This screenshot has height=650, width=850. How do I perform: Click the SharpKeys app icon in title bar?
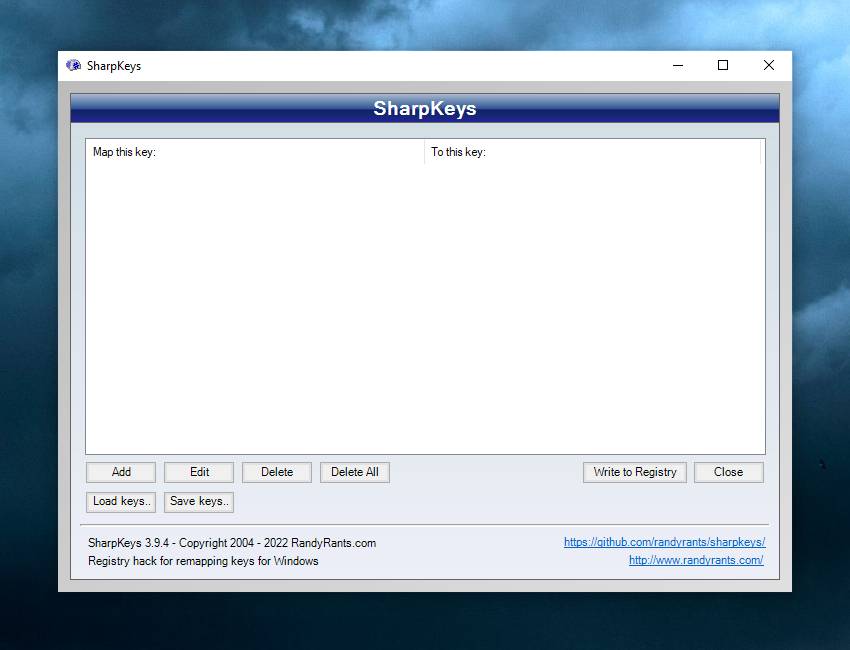click(73, 66)
